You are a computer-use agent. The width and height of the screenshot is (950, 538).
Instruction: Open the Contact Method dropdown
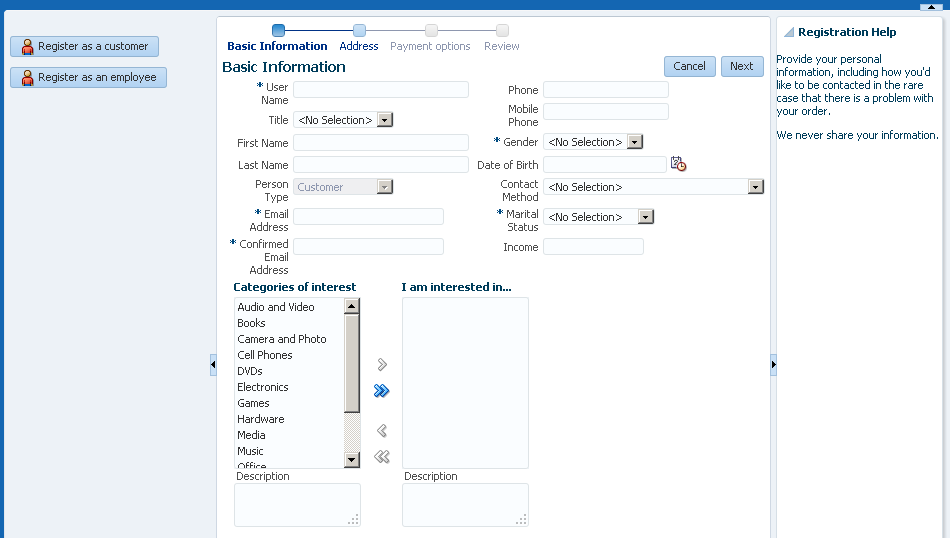coord(756,187)
